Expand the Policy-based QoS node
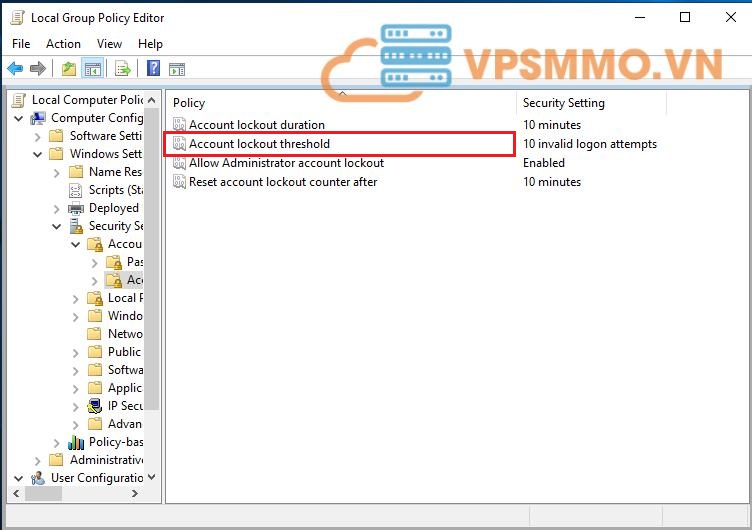The width and height of the screenshot is (752, 530). [x=58, y=442]
